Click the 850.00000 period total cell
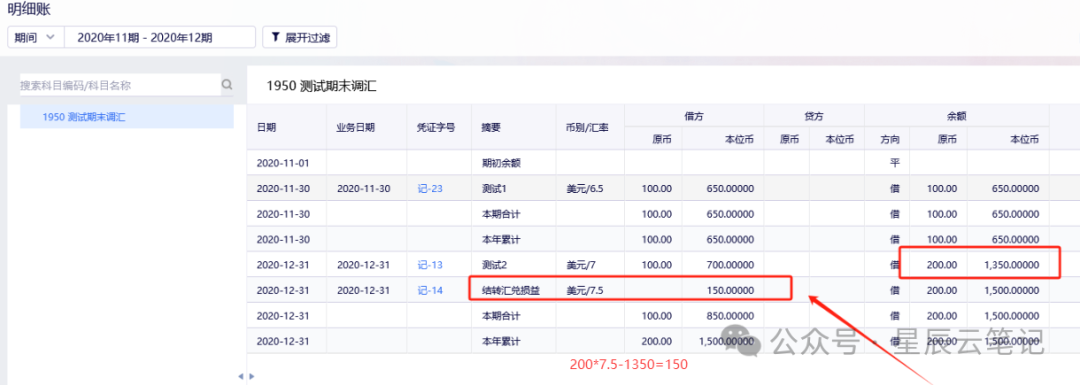 pos(723,315)
